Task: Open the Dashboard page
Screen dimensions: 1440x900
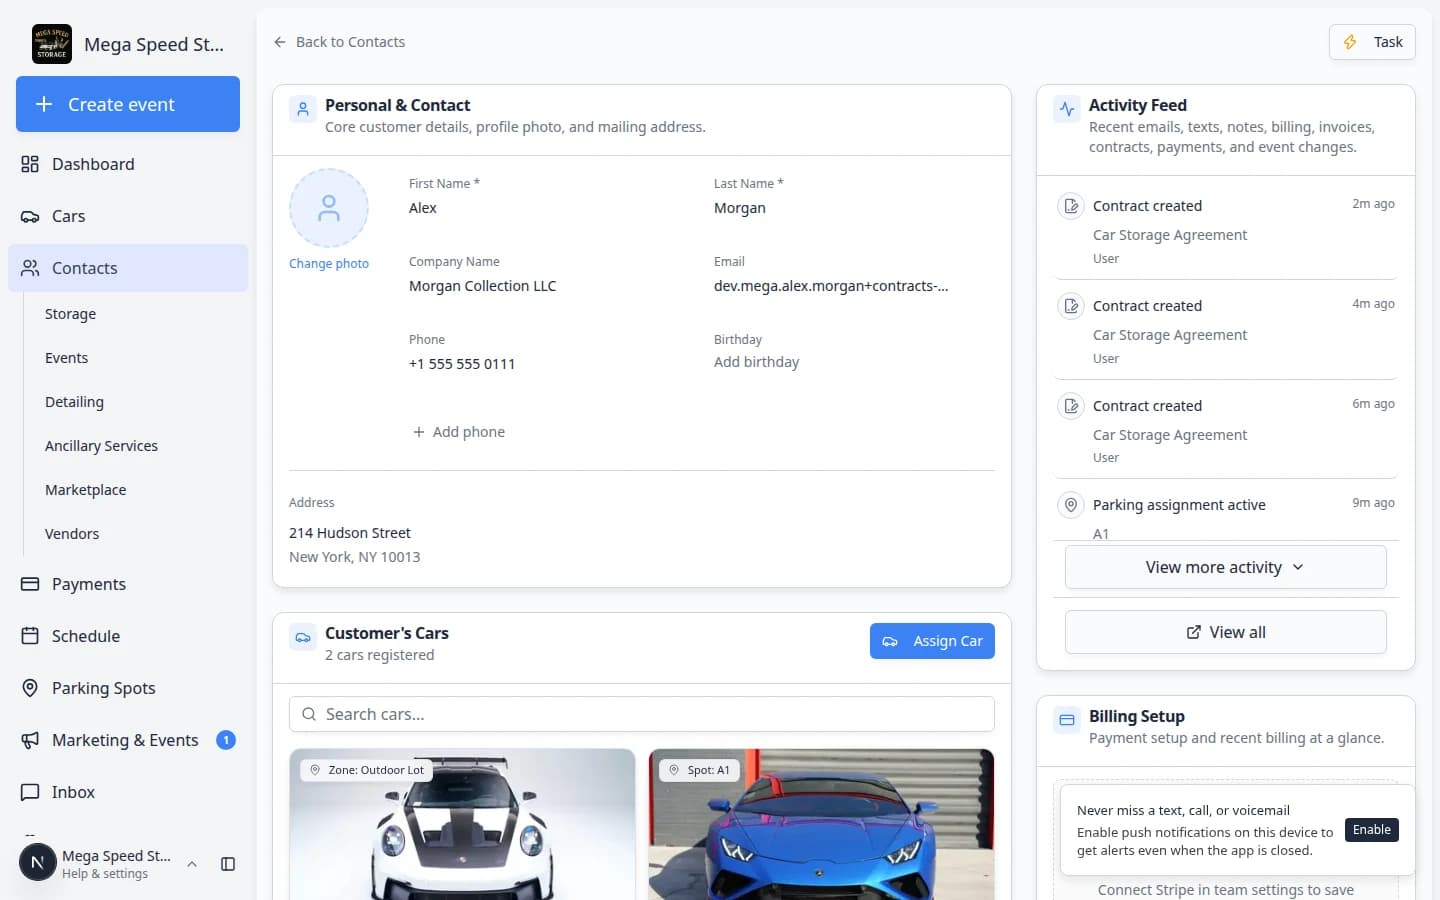Action: (x=128, y=164)
